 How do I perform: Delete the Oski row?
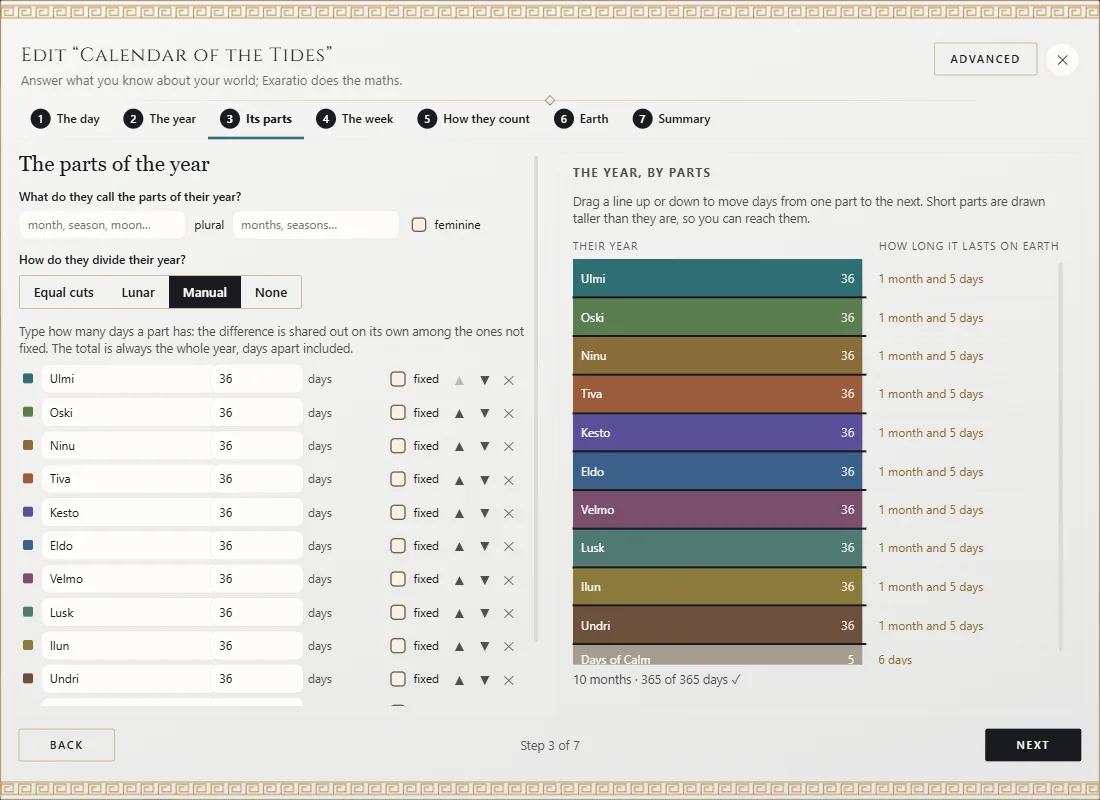pyautogui.click(x=509, y=413)
